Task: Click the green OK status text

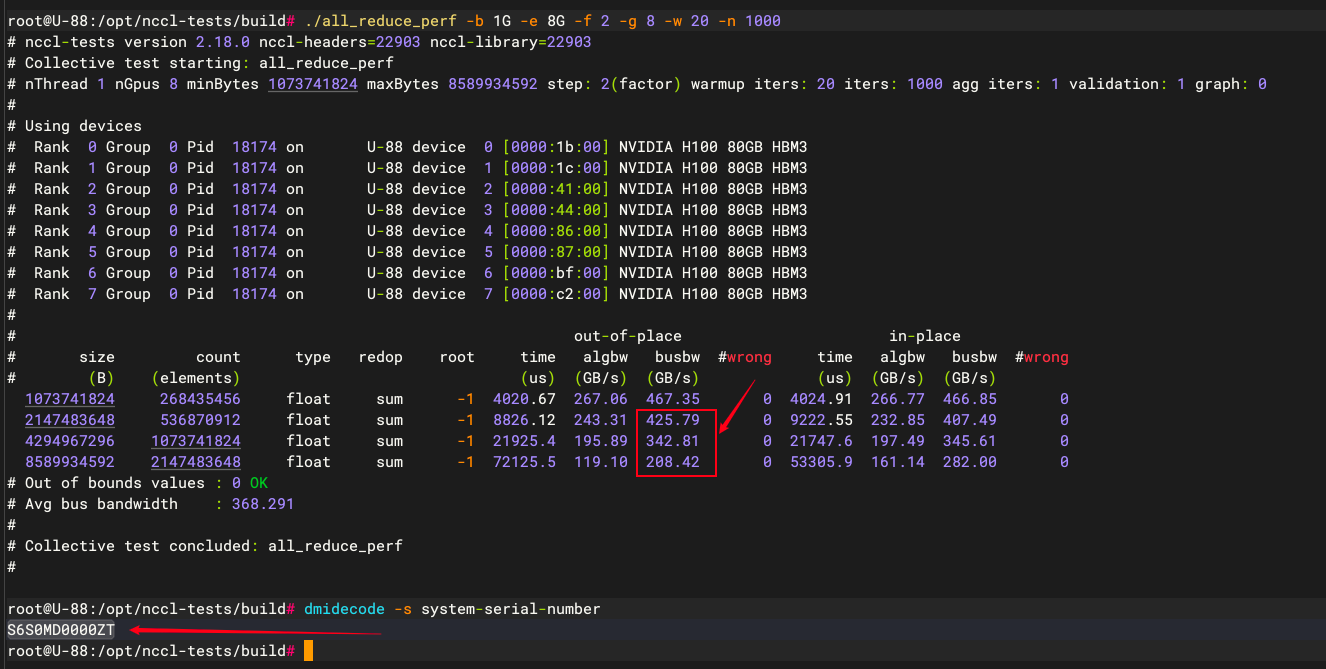Action: (258, 483)
